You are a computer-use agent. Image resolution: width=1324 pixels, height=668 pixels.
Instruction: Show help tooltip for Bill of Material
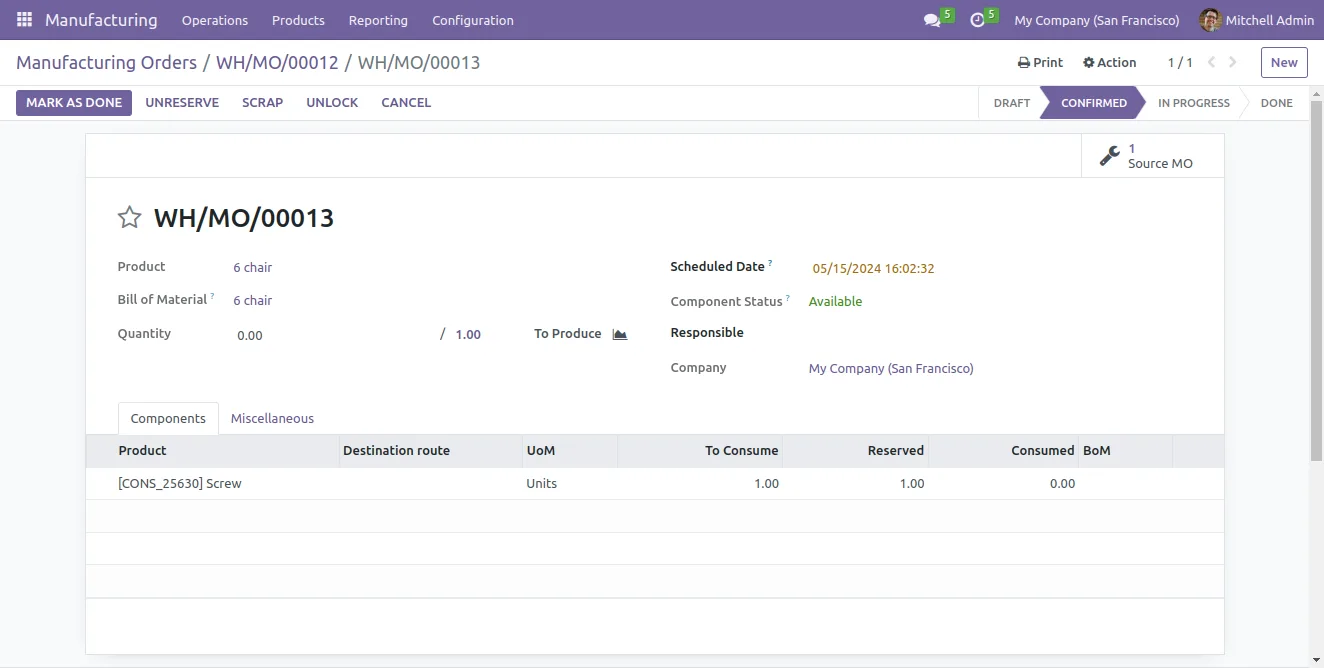(212, 296)
